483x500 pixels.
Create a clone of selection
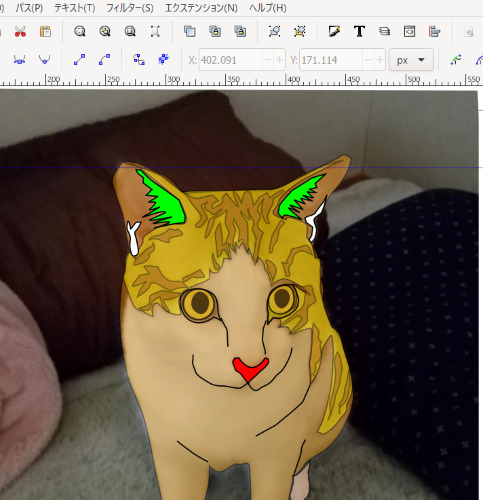[x=215, y=32]
